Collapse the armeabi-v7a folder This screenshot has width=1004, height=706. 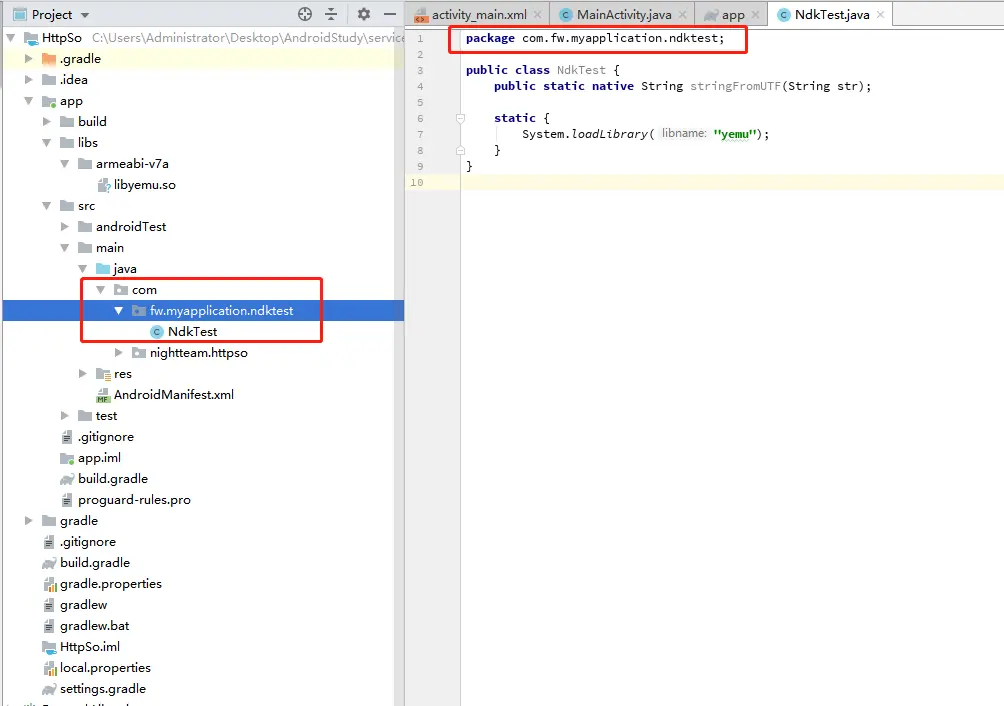64,164
